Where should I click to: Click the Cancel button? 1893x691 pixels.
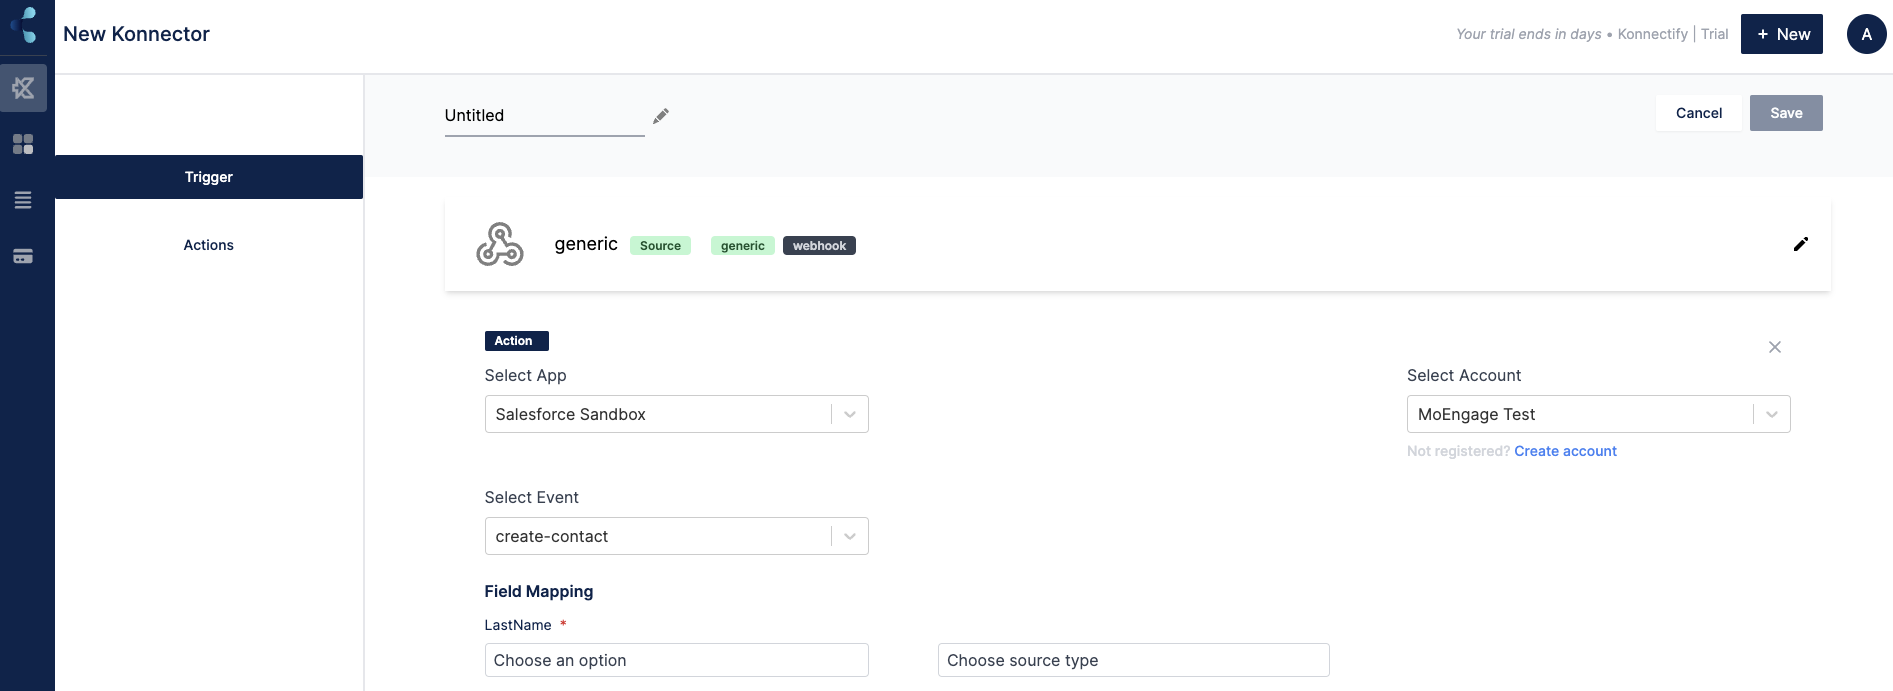coord(1698,113)
